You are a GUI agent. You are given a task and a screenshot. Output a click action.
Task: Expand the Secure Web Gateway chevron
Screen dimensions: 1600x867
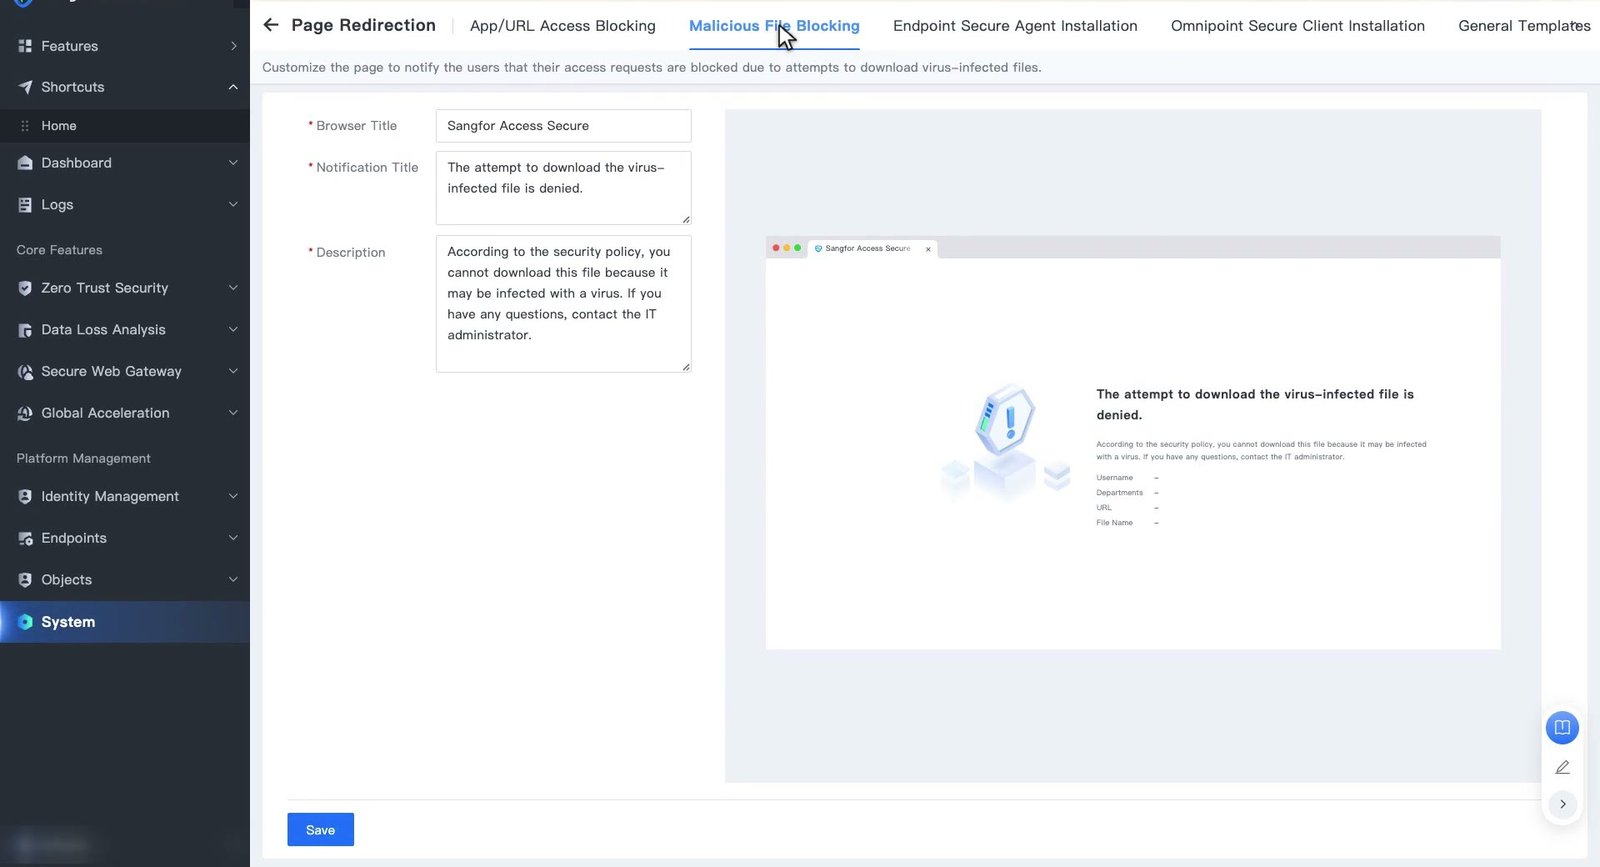[x=233, y=372]
